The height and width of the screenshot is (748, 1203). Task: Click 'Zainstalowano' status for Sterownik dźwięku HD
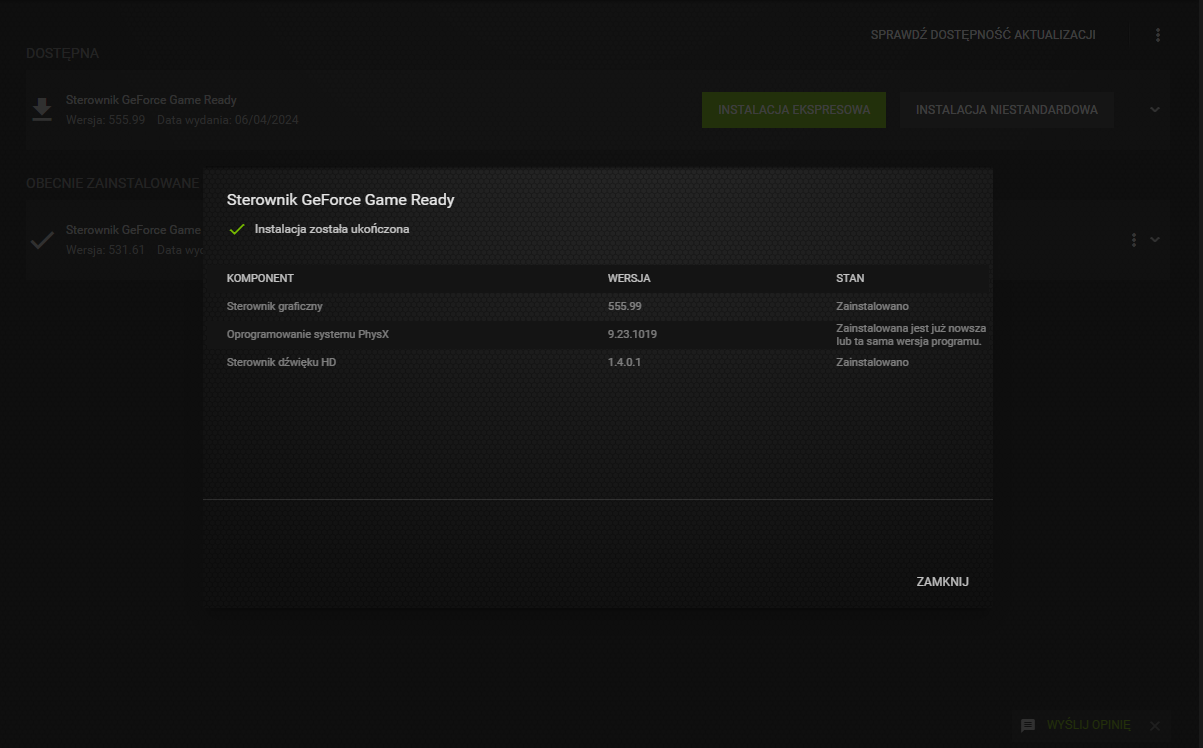pos(872,362)
